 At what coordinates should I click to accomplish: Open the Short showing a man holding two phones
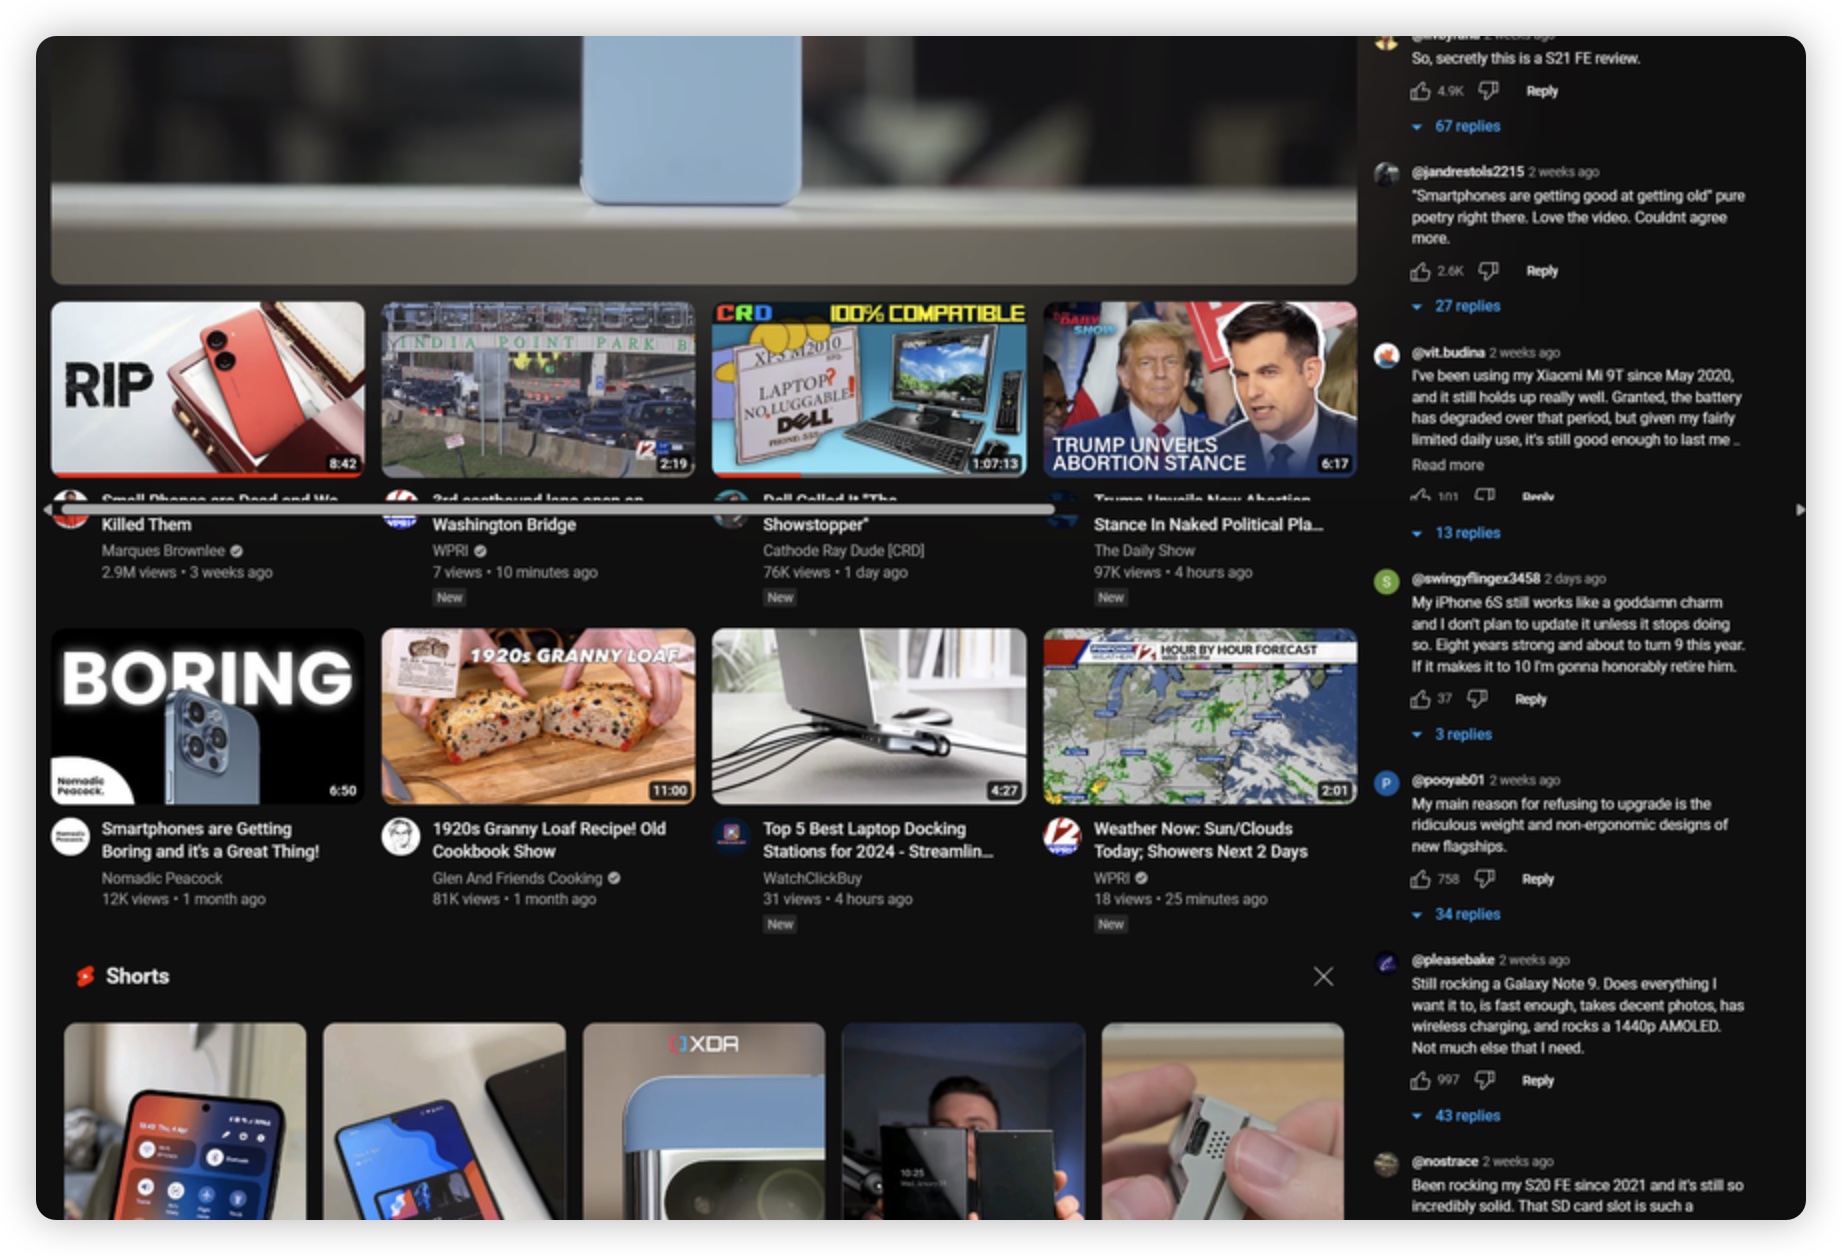point(963,1121)
